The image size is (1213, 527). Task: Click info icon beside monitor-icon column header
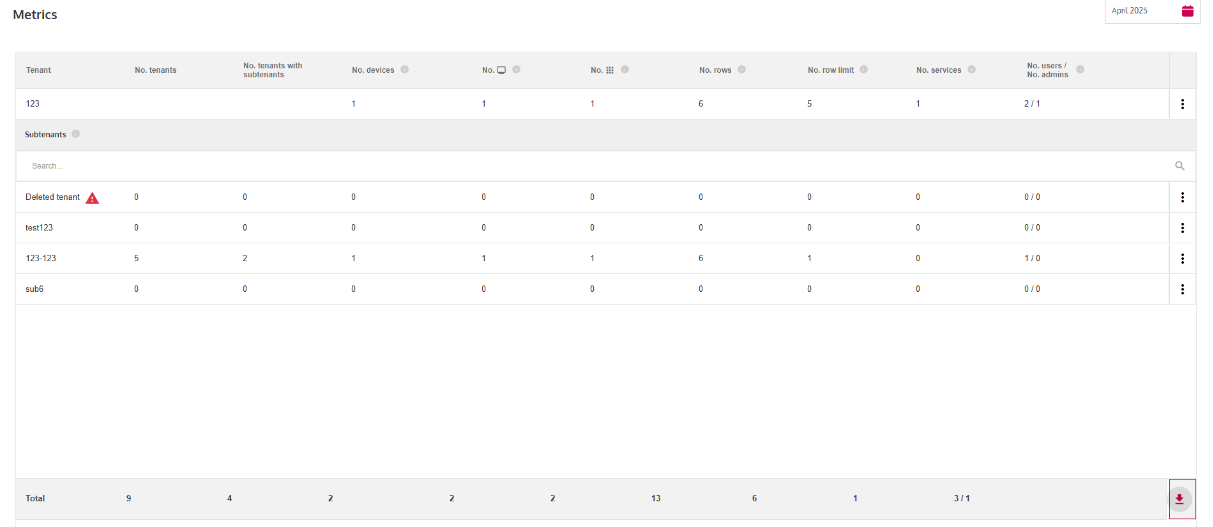[x=516, y=70]
